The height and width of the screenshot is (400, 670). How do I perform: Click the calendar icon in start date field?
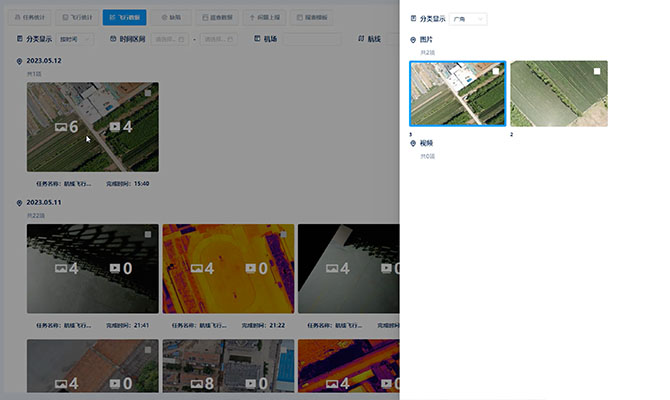click(181, 39)
